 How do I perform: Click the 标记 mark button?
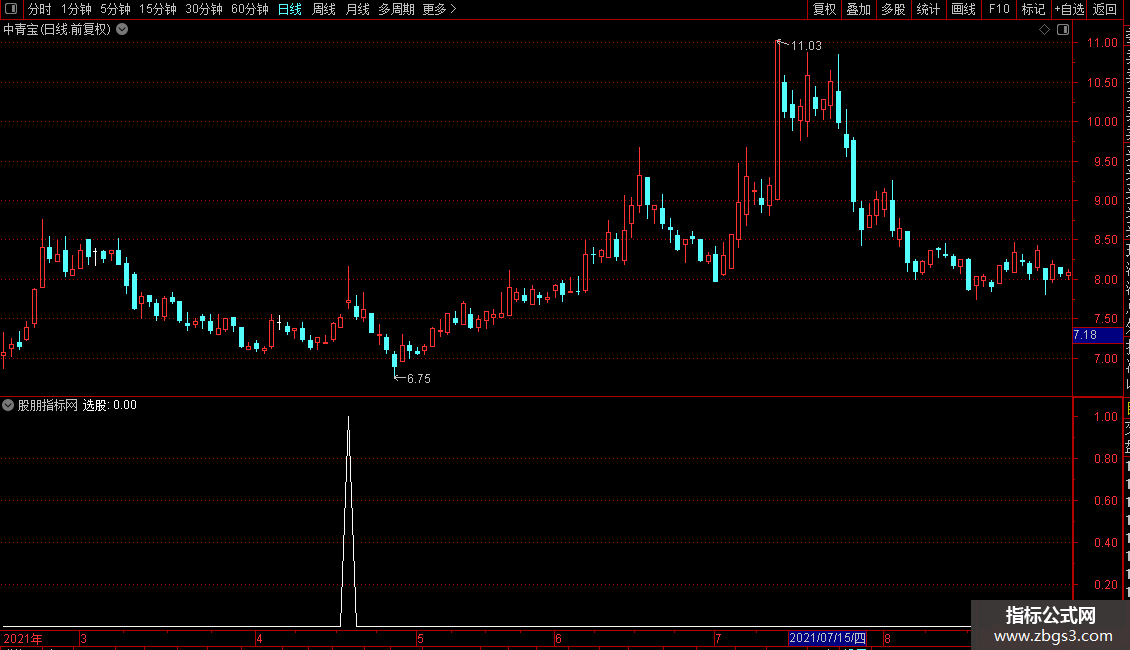point(1033,9)
